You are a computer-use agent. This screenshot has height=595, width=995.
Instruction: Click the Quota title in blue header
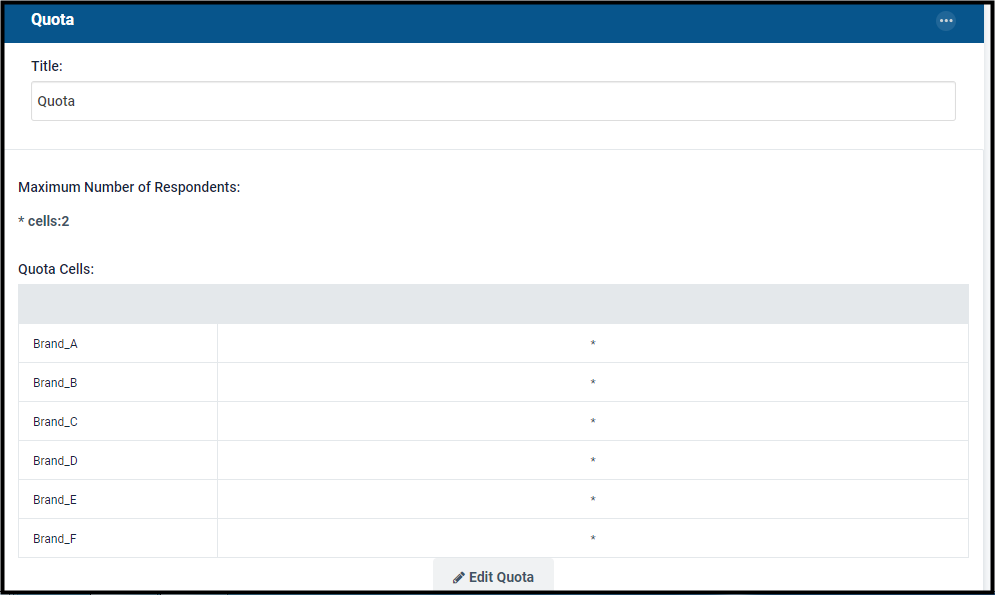53,20
